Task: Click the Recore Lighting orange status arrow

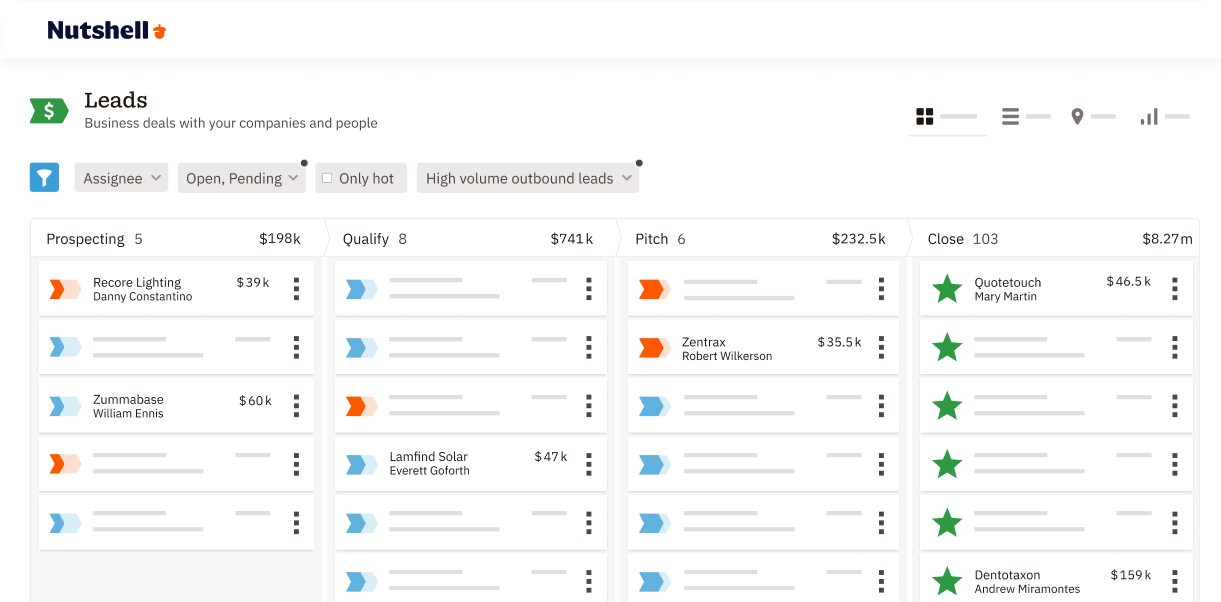Action: 65,289
